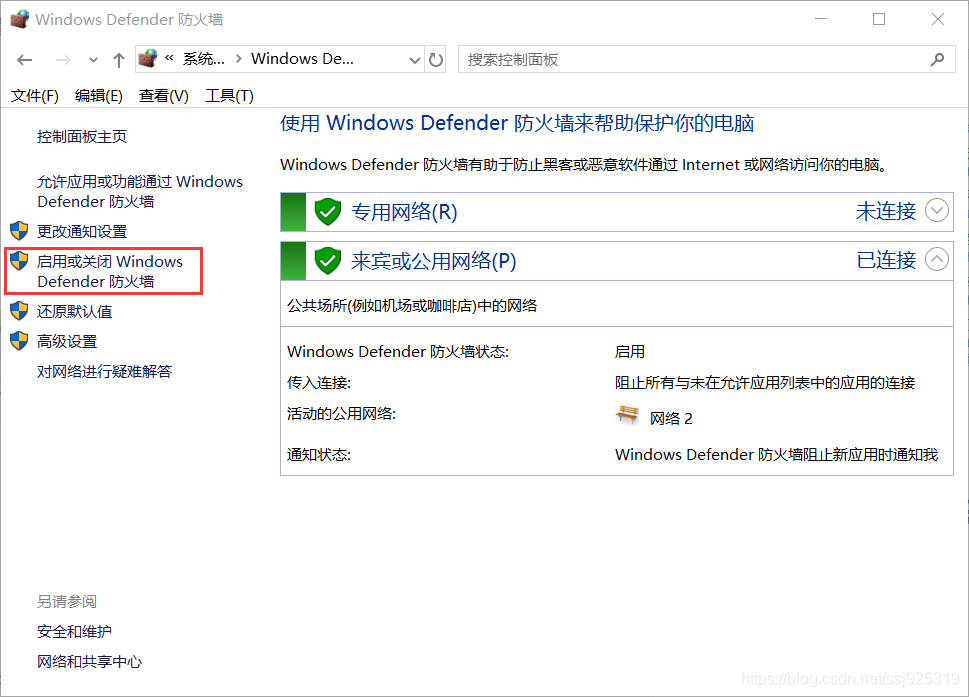Open the recent locations dropdown arrow
Image resolution: width=969 pixels, height=697 pixels.
(93, 60)
